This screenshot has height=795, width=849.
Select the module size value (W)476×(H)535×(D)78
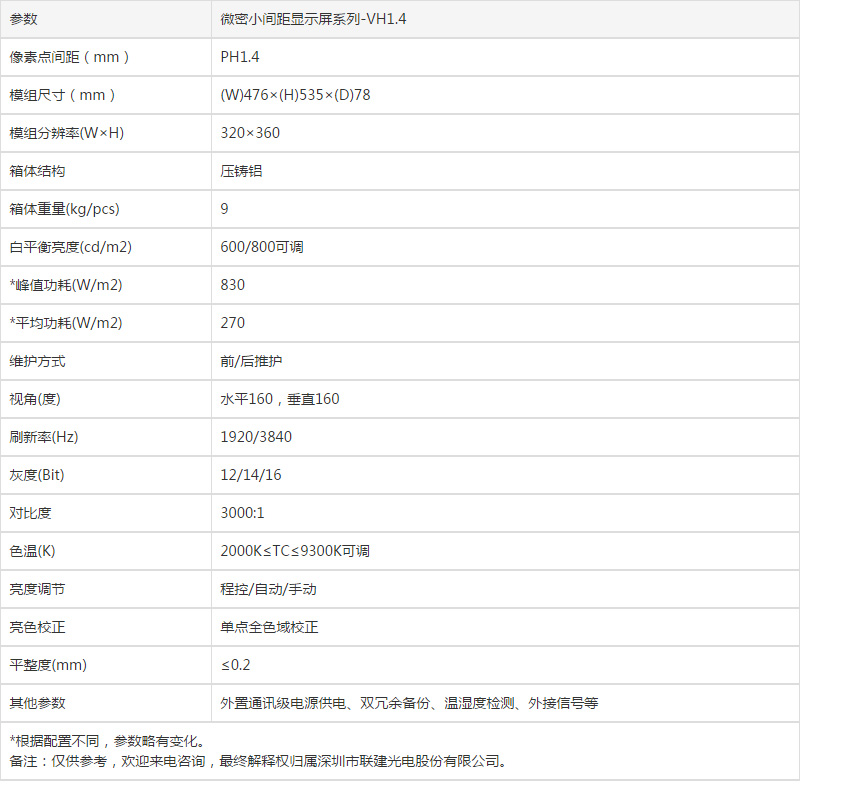296,95
